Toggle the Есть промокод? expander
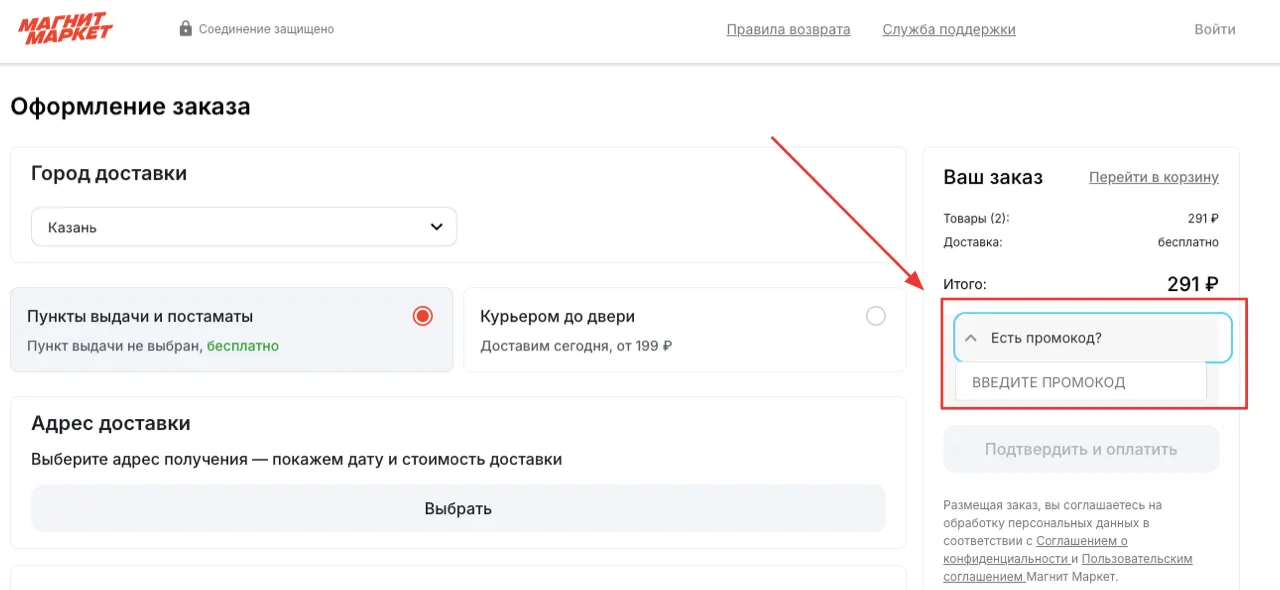1280x590 pixels. pyautogui.click(x=1092, y=338)
